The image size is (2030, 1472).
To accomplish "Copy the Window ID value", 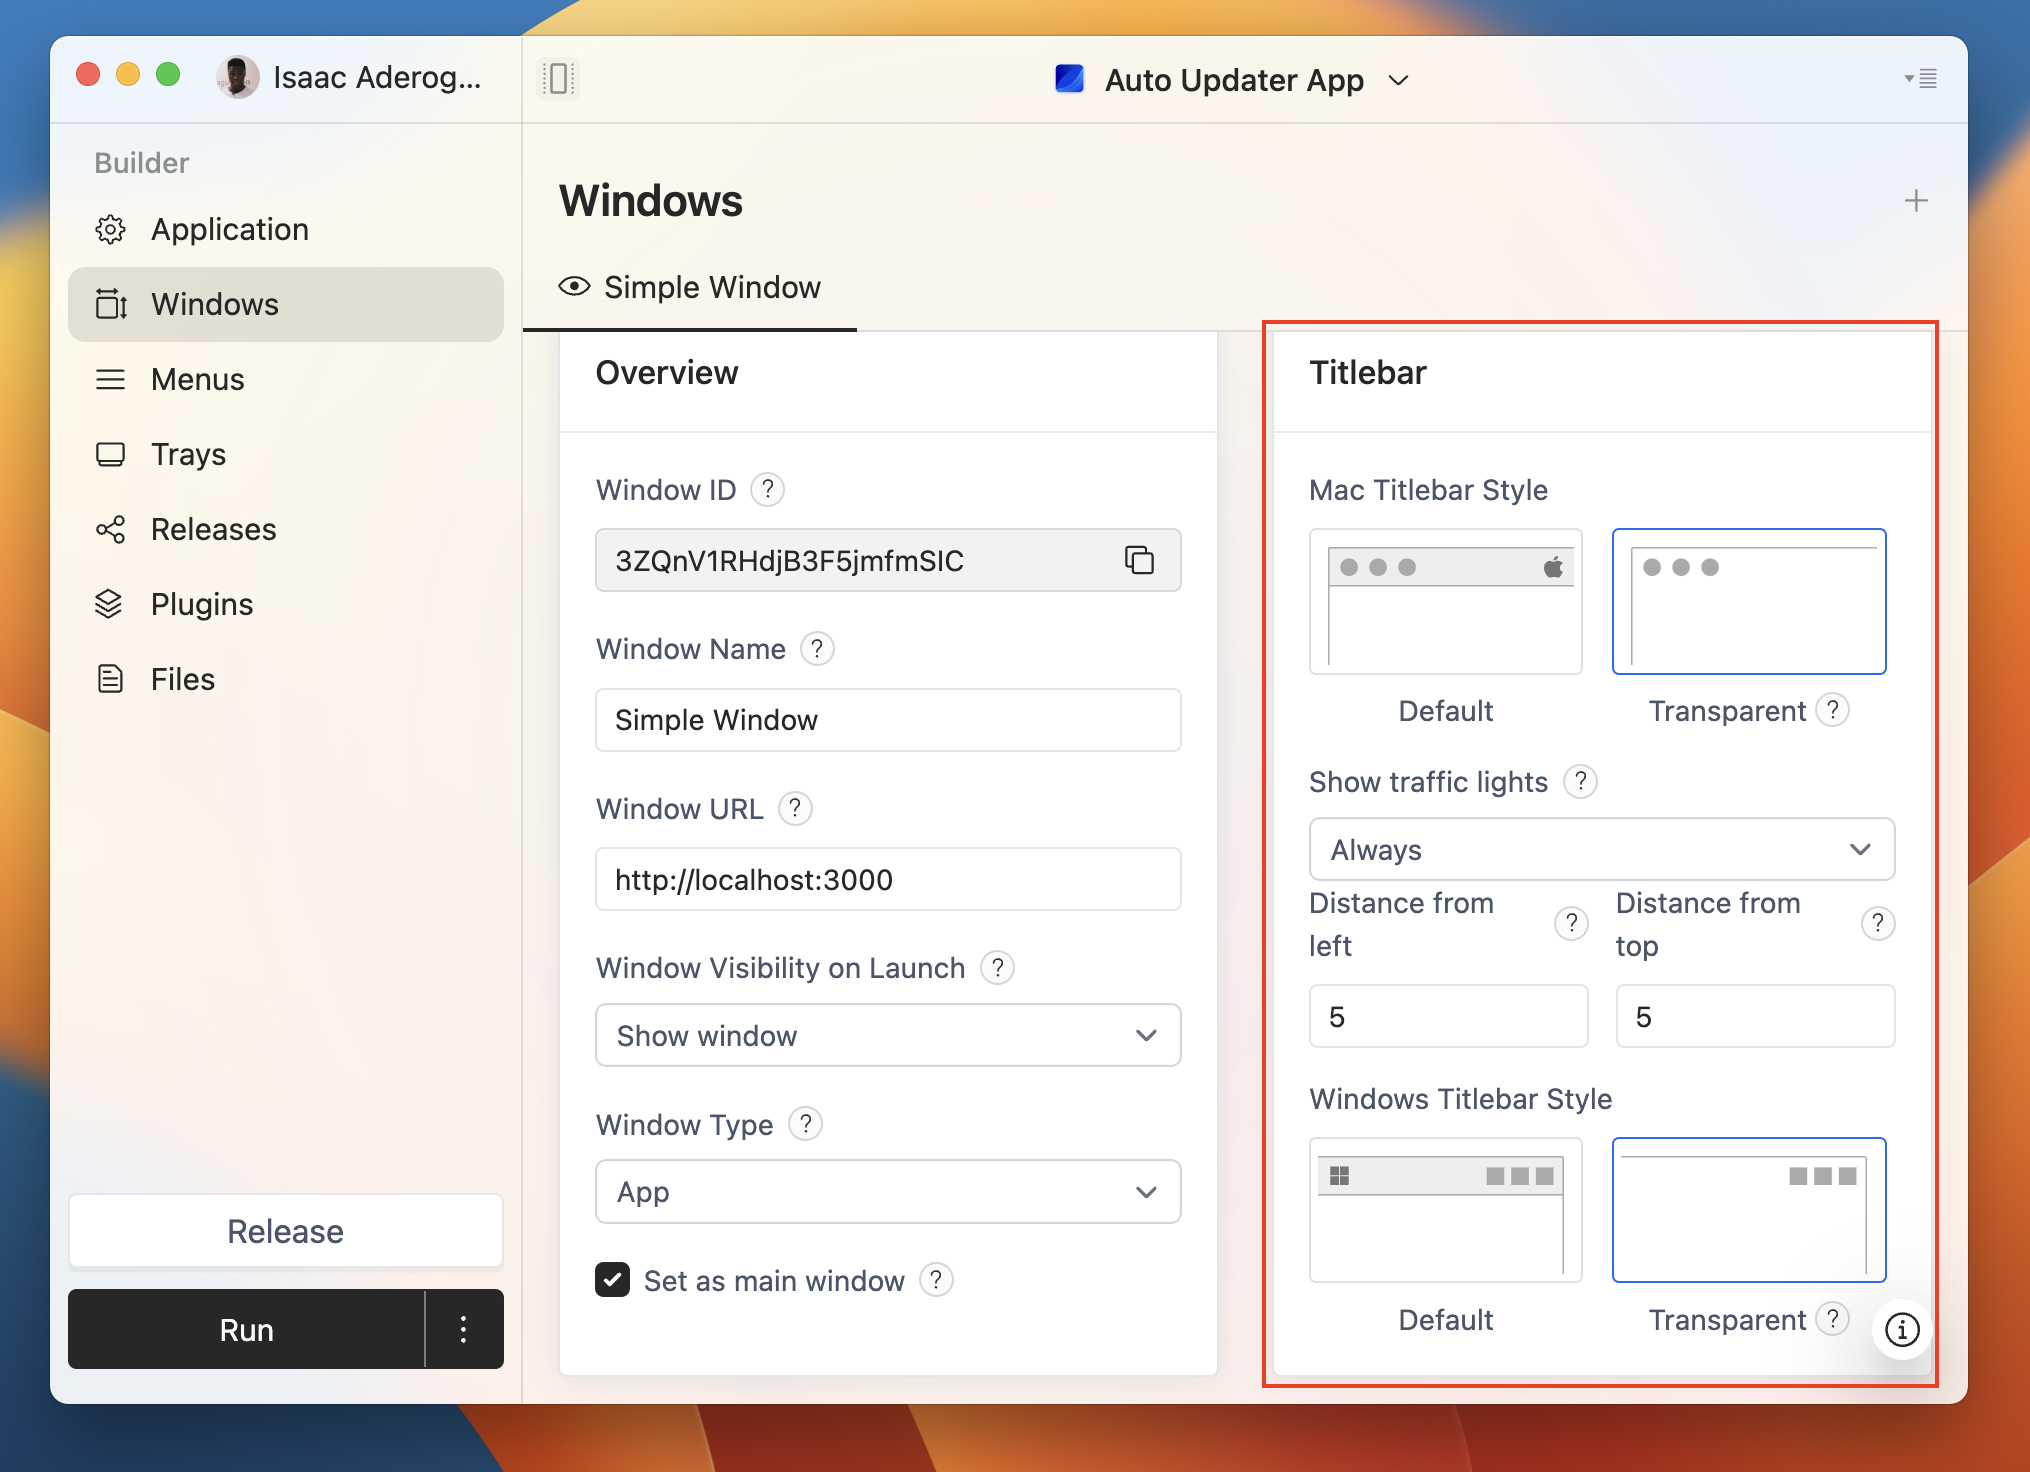I will [x=1141, y=559].
